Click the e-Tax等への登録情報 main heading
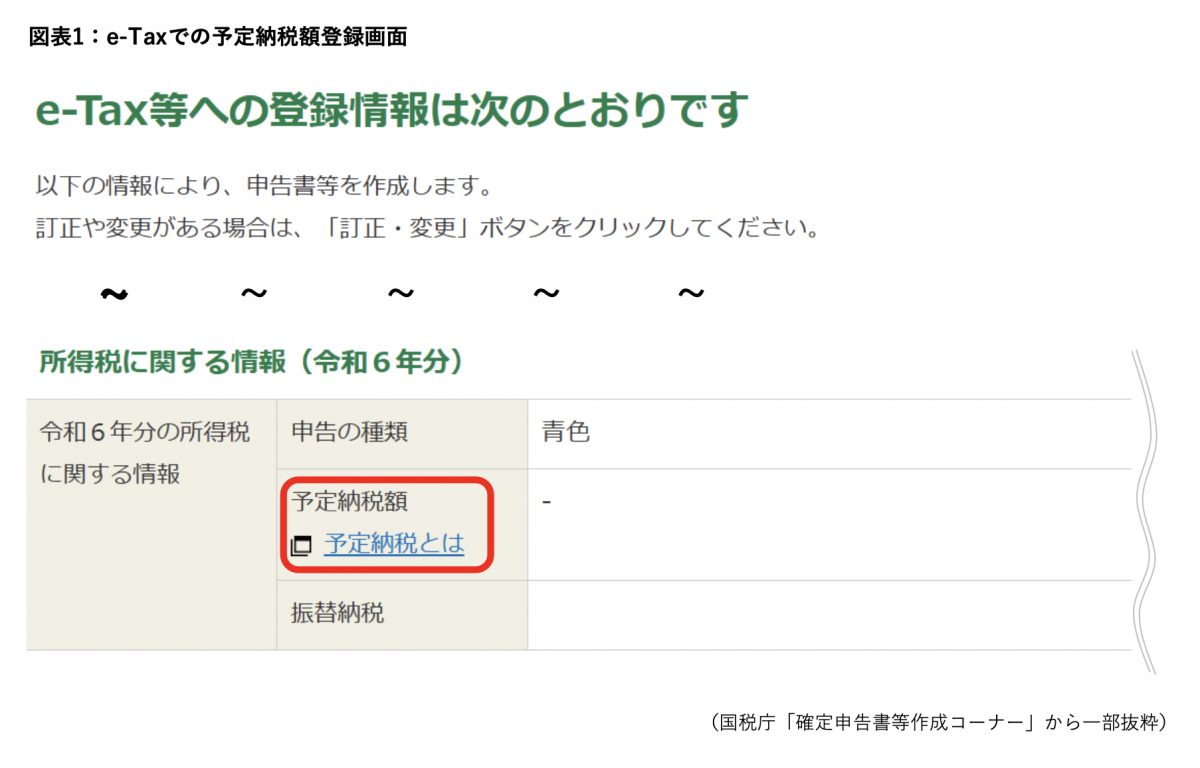The height and width of the screenshot is (768, 1200). [x=391, y=111]
